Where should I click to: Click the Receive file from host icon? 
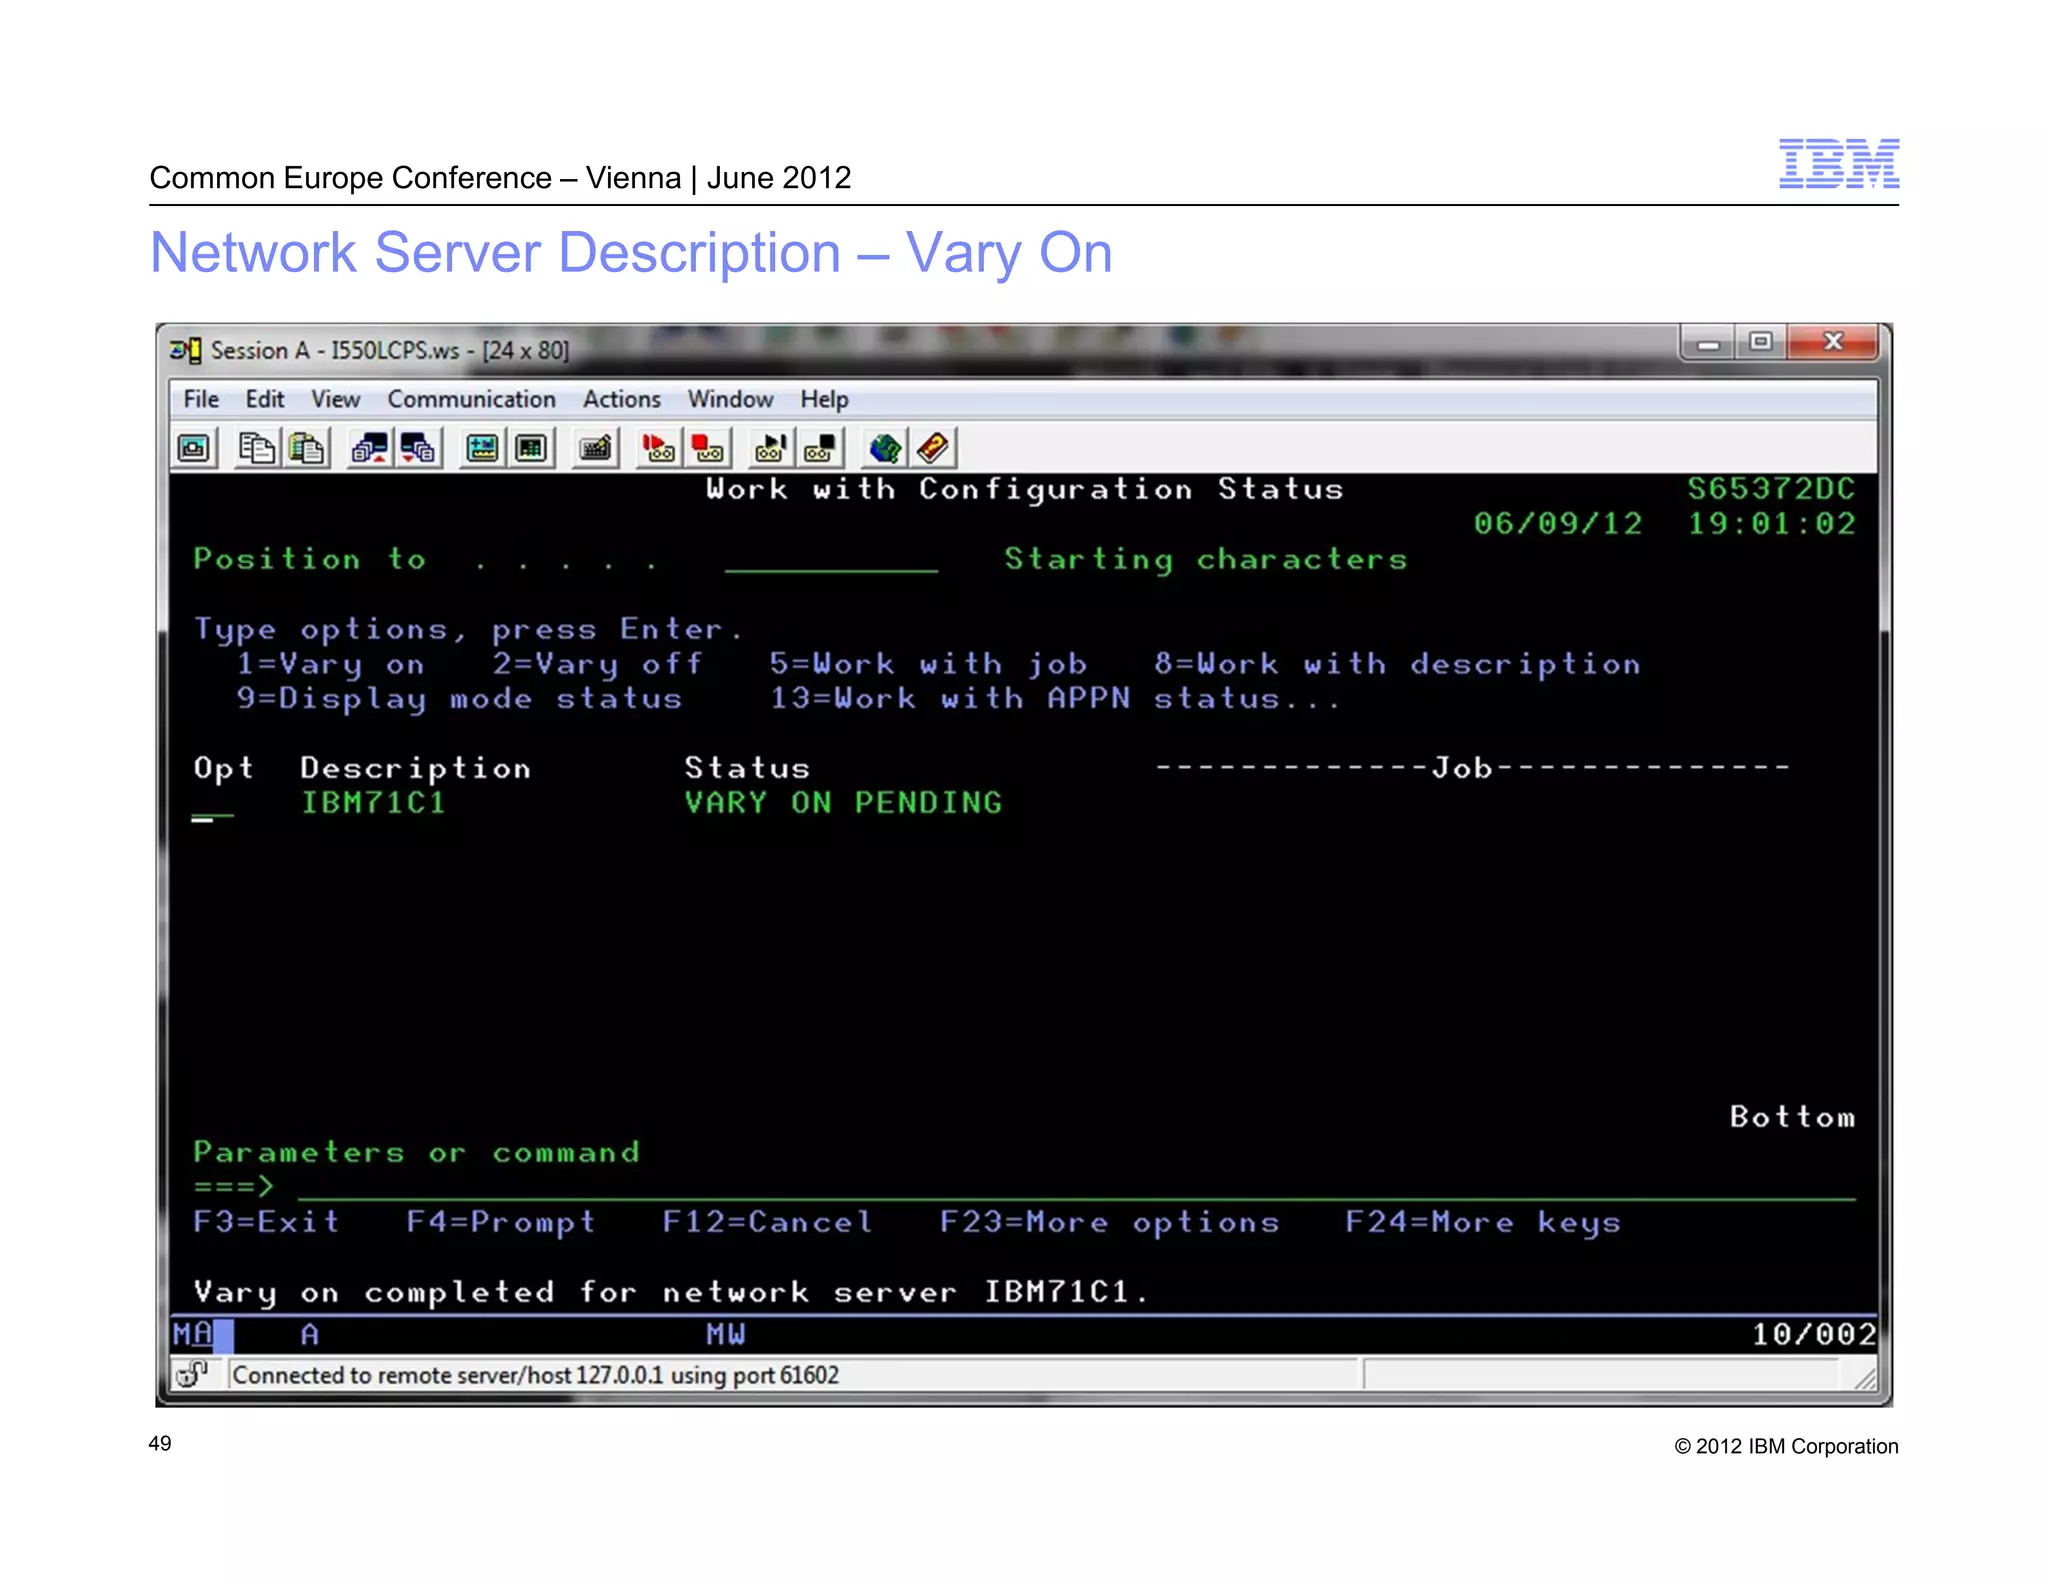[418, 448]
